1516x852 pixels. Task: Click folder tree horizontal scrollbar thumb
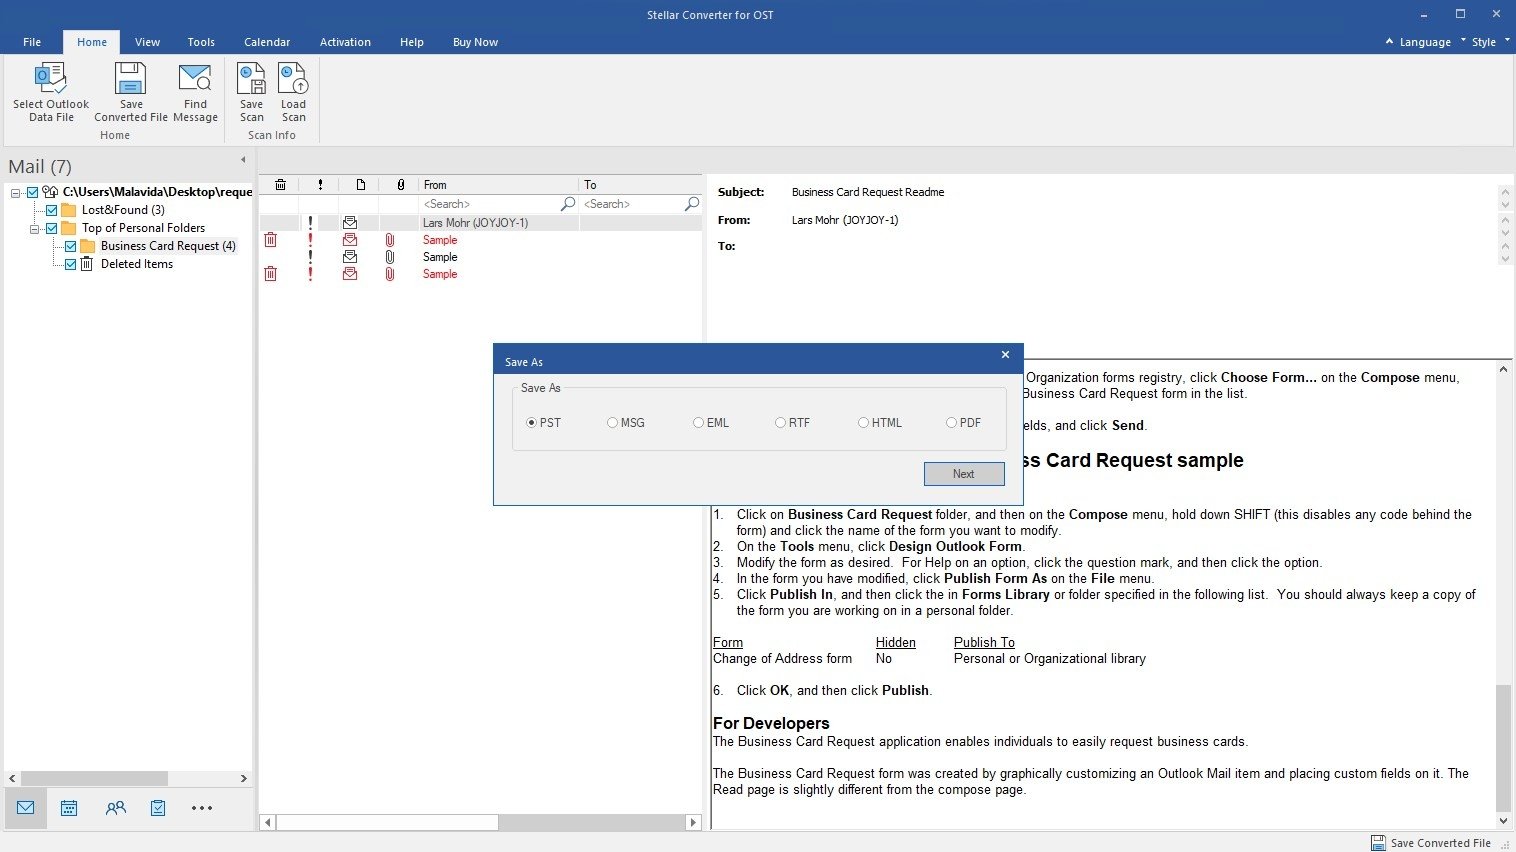tap(94, 778)
